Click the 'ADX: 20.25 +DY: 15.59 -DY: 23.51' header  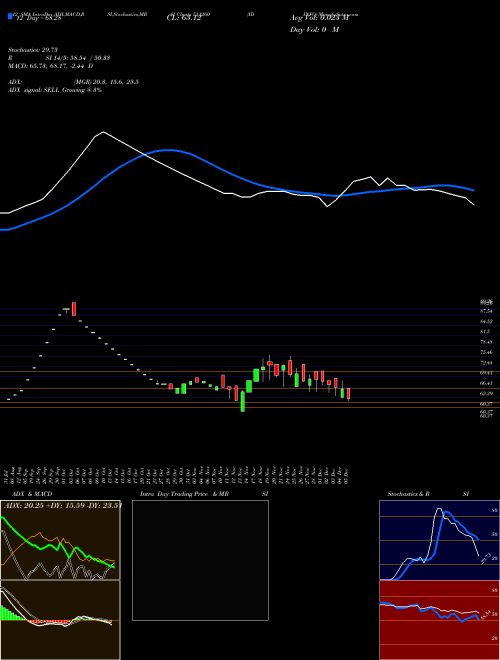pos(63,506)
